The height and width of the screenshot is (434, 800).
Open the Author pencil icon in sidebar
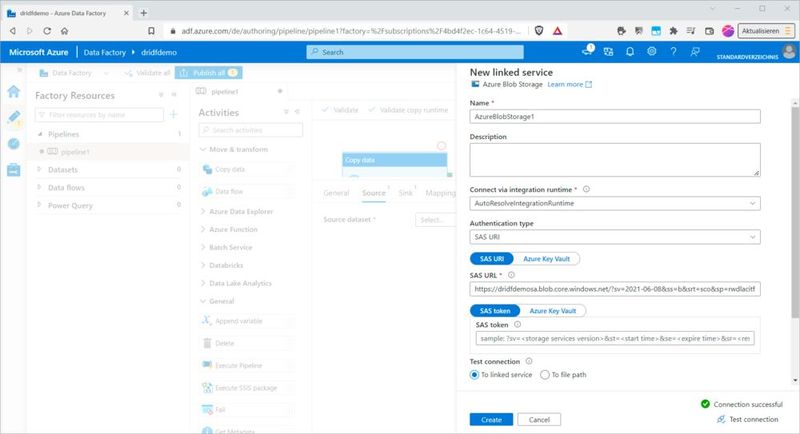point(14,117)
